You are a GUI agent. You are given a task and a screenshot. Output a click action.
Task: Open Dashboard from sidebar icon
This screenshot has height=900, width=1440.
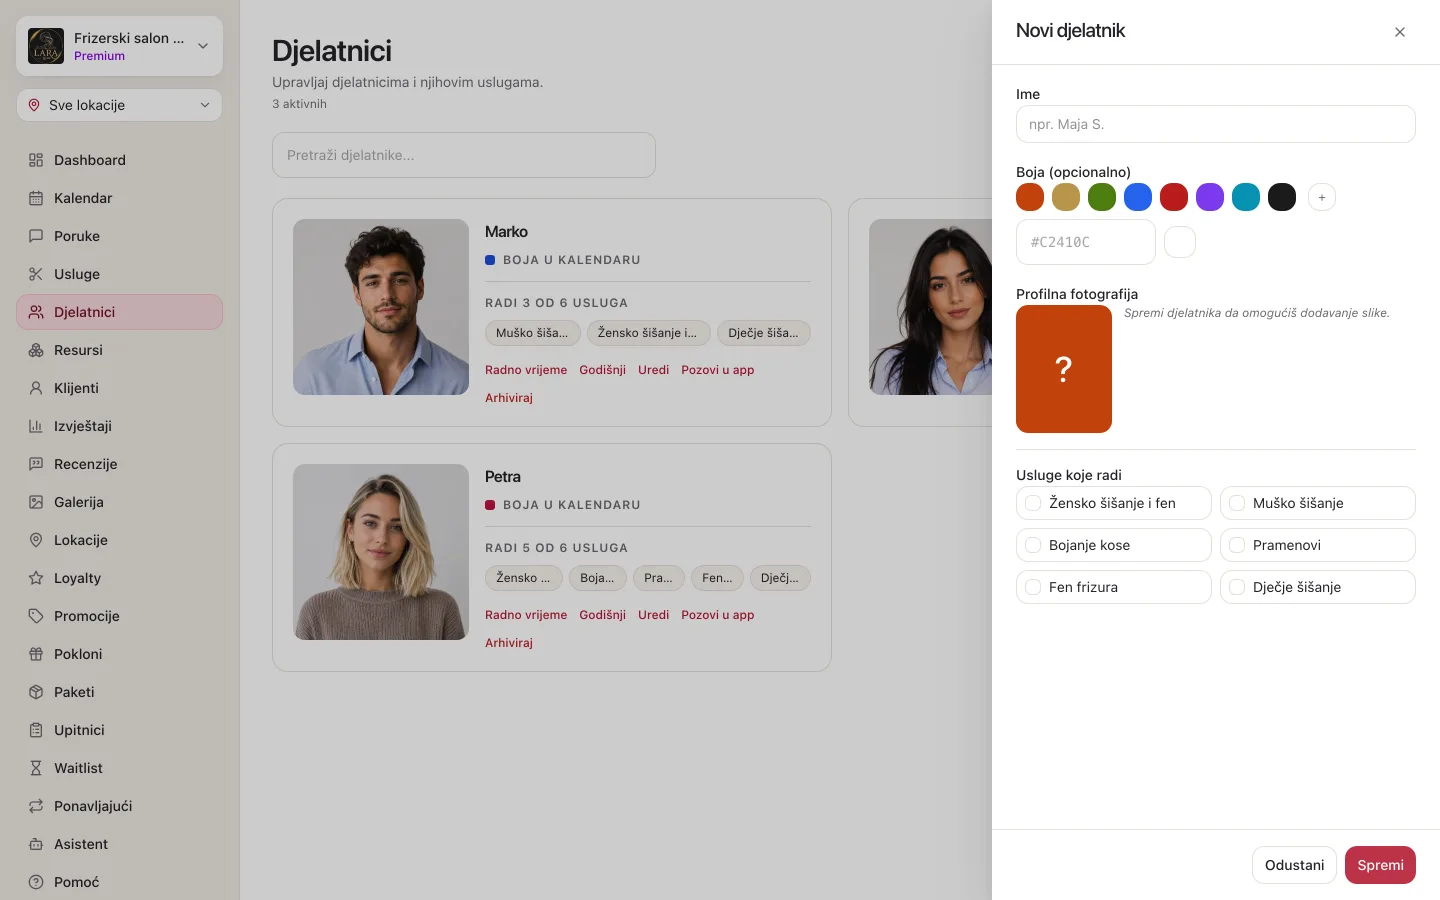[36, 160]
